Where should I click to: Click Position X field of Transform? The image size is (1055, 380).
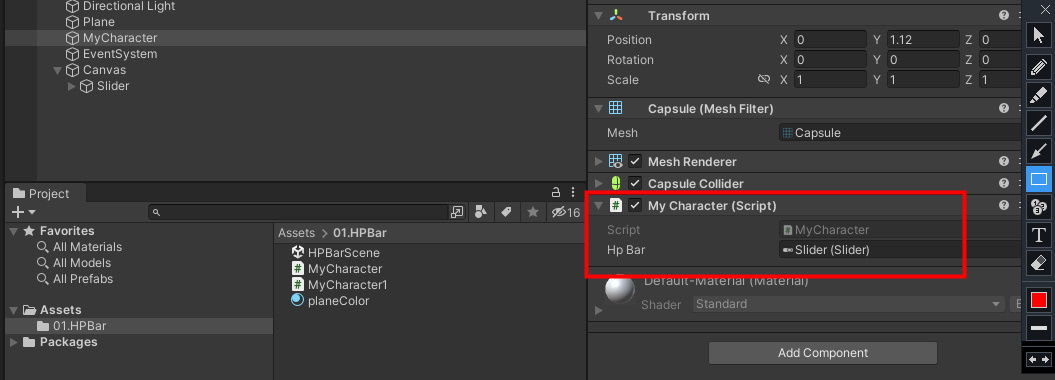[830, 40]
